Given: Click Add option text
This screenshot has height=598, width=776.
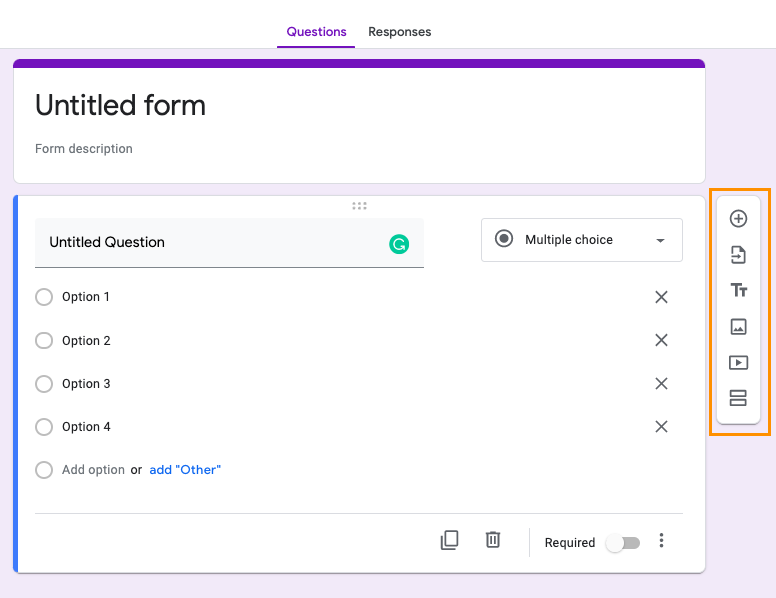Looking at the screenshot, I should 93,470.
